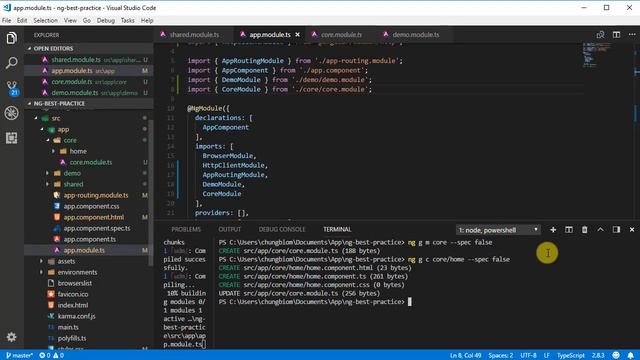This screenshot has height=360, width=640.
Task: Open Source Control view with 21 changes
Action: click(12, 88)
